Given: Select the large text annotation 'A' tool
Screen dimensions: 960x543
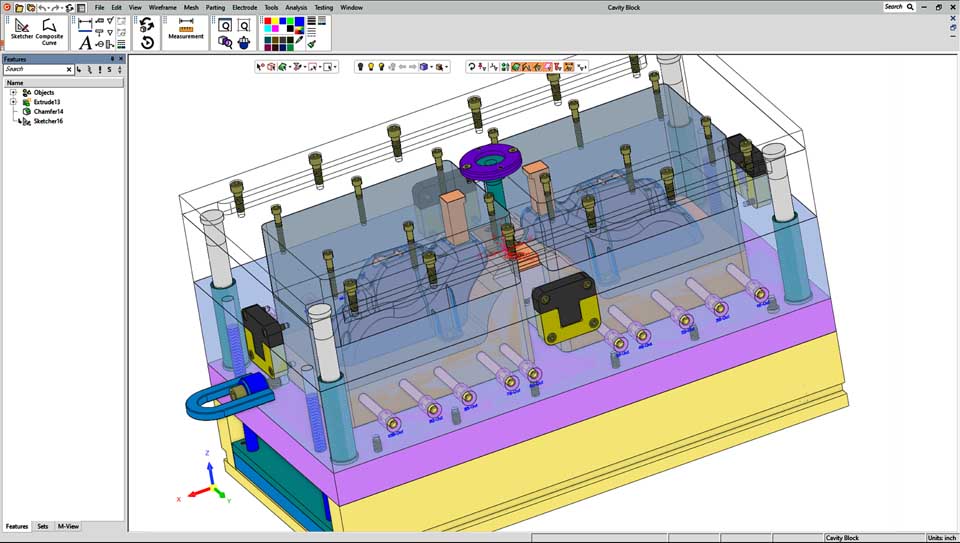Looking at the screenshot, I should point(85,42).
